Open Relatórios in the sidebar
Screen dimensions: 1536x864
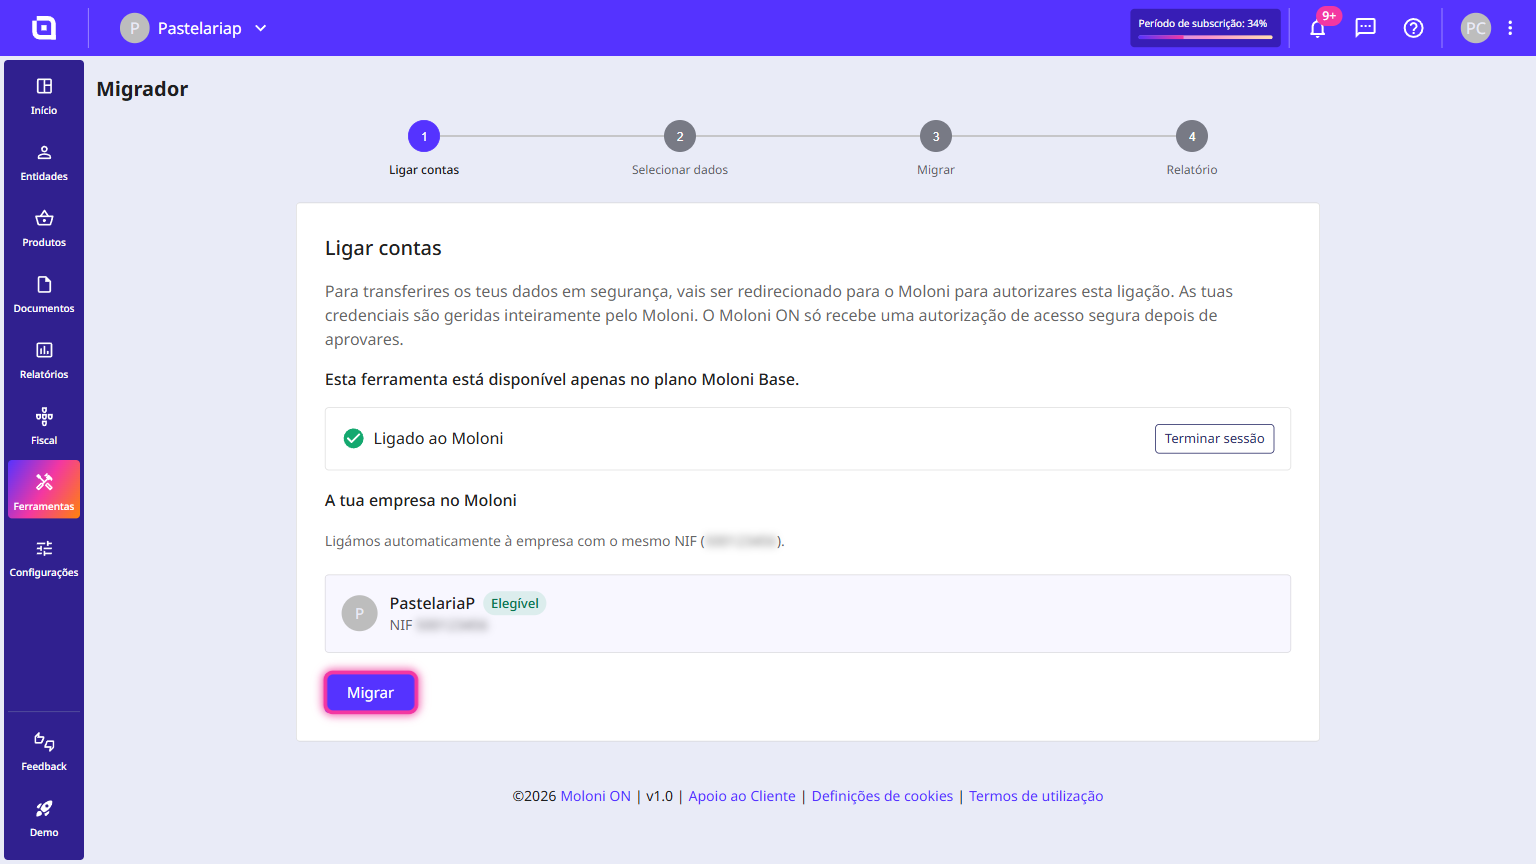[x=44, y=361]
